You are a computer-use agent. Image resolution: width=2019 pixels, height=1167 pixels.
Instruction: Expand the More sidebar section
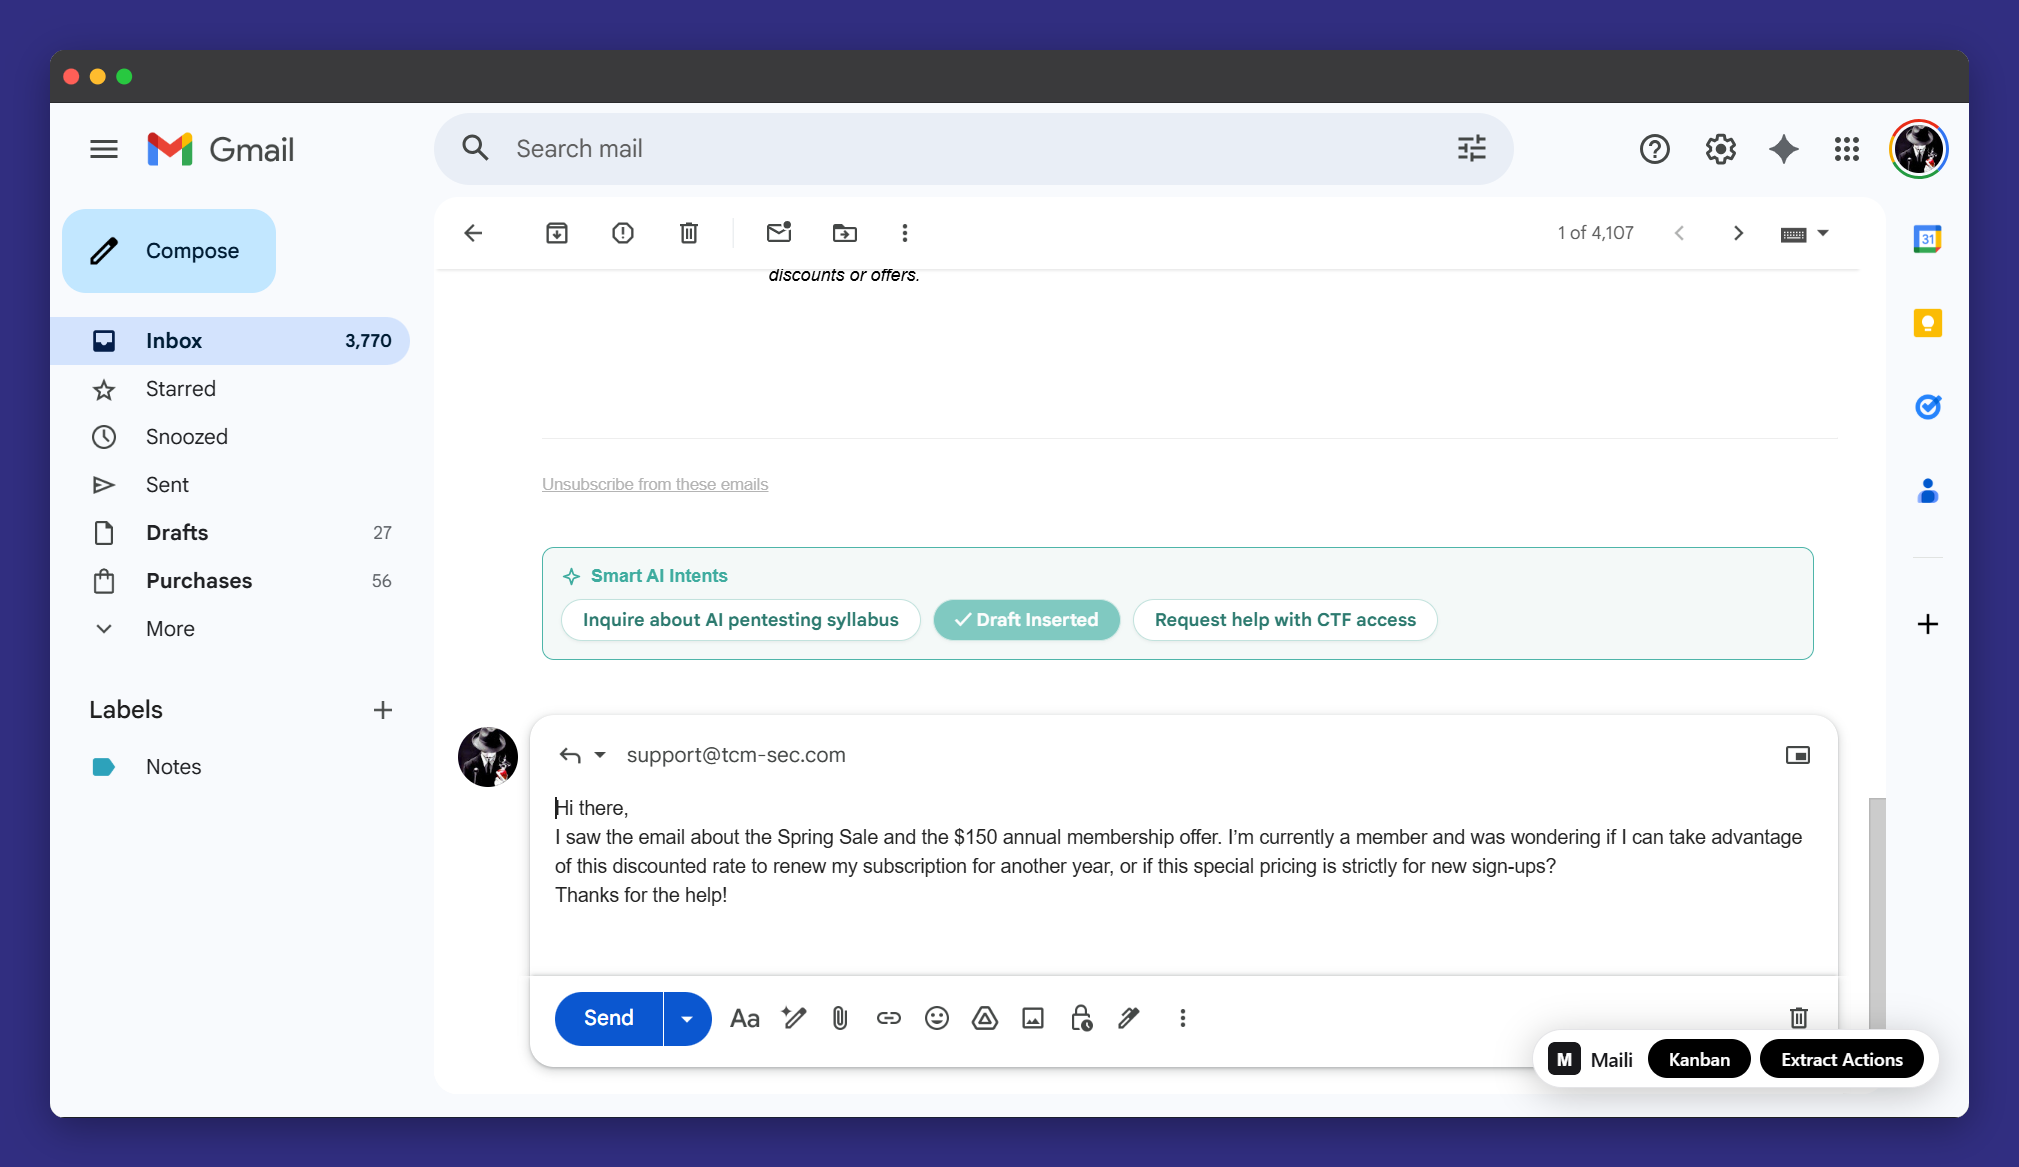point(170,629)
